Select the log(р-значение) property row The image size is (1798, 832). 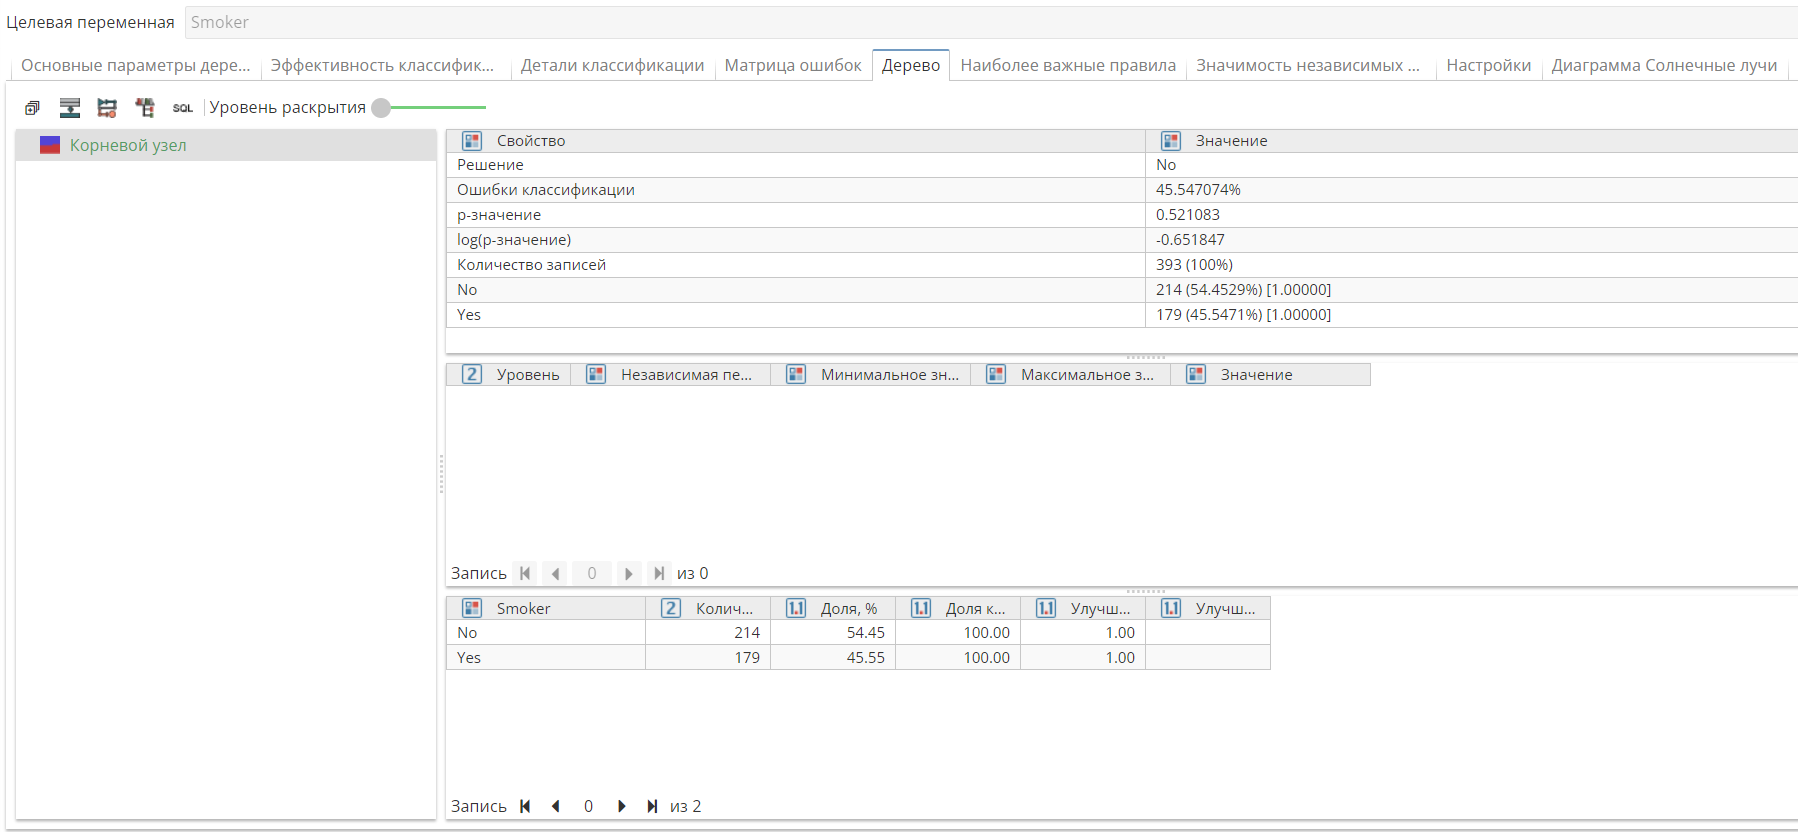(1122, 240)
